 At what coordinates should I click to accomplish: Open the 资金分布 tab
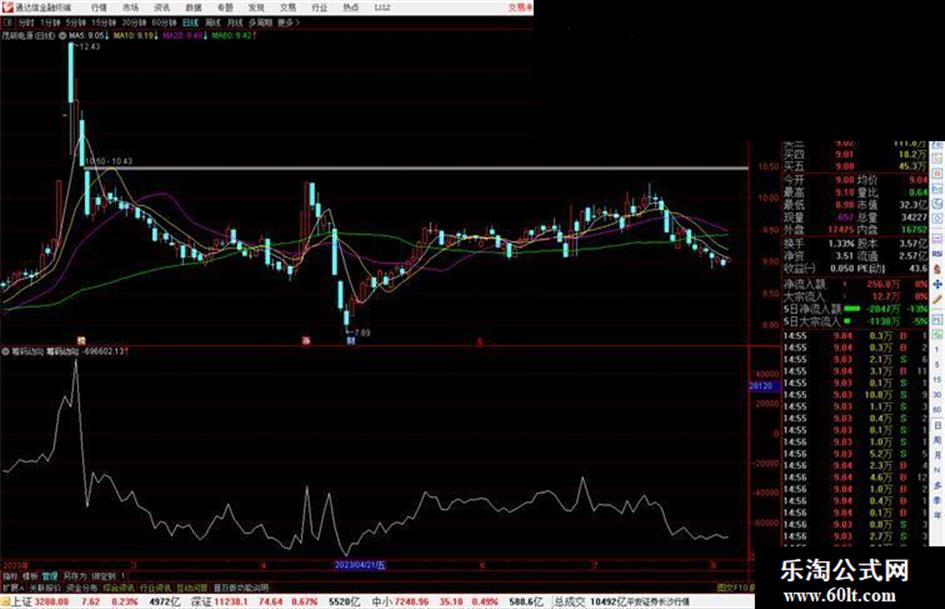click(x=82, y=587)
